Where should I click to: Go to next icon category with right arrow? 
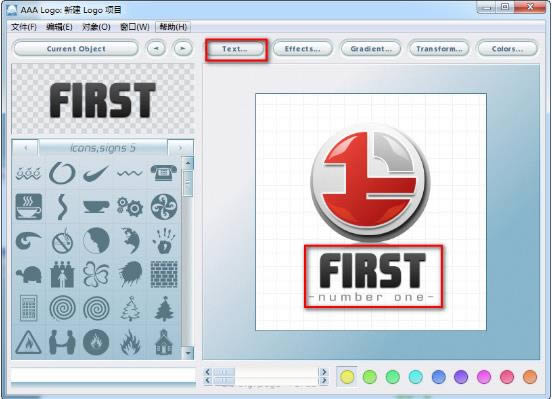tap(180, 148)
